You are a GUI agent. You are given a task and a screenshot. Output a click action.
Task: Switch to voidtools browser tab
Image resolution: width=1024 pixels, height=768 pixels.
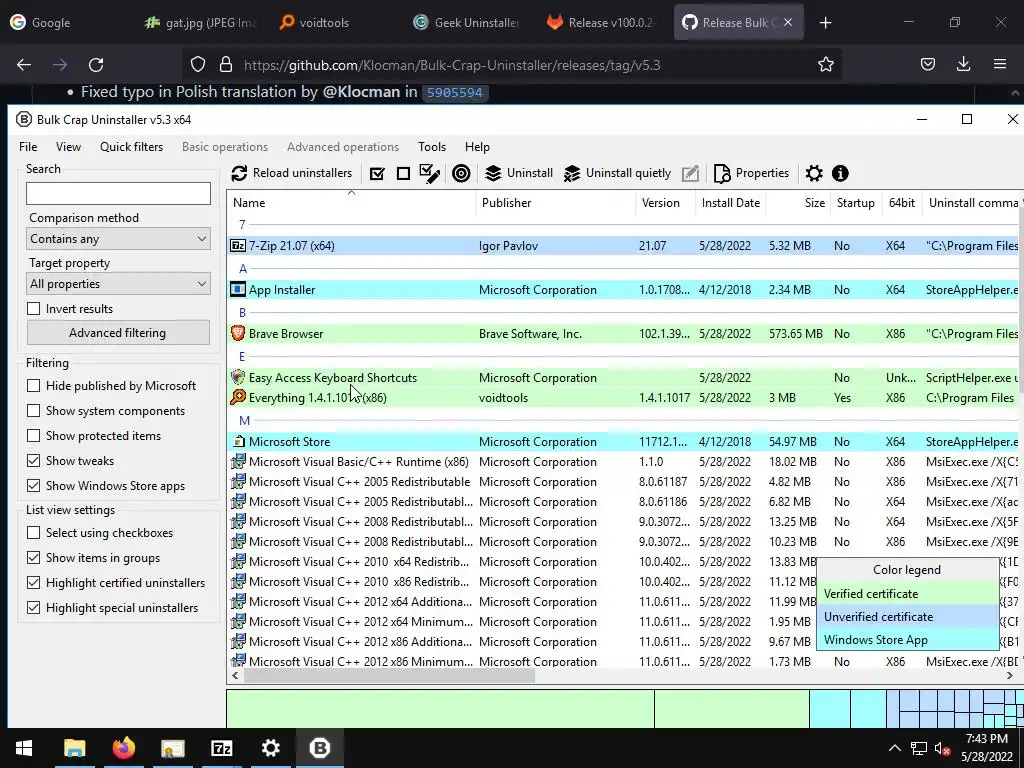(x=324, y=23)
